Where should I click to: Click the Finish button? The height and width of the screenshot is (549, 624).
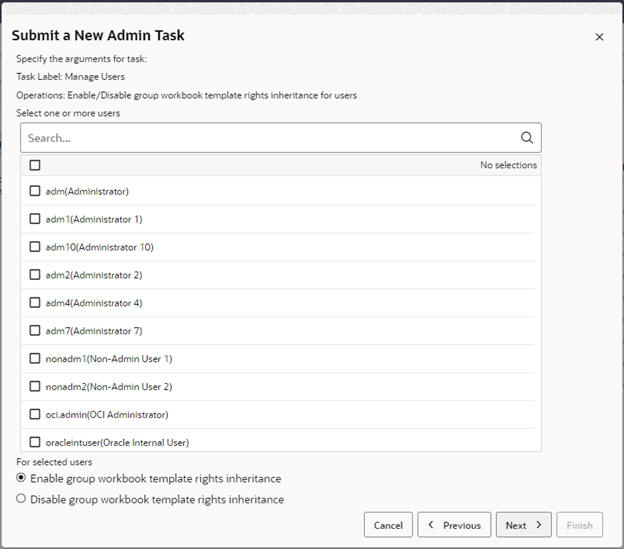tap(580, 525)
